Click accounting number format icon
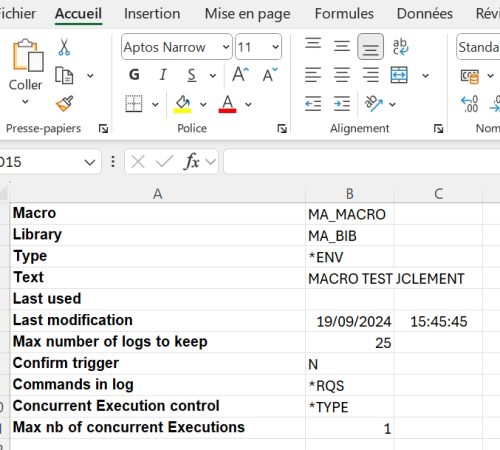The image size is (500, 450). click(470, 76)
